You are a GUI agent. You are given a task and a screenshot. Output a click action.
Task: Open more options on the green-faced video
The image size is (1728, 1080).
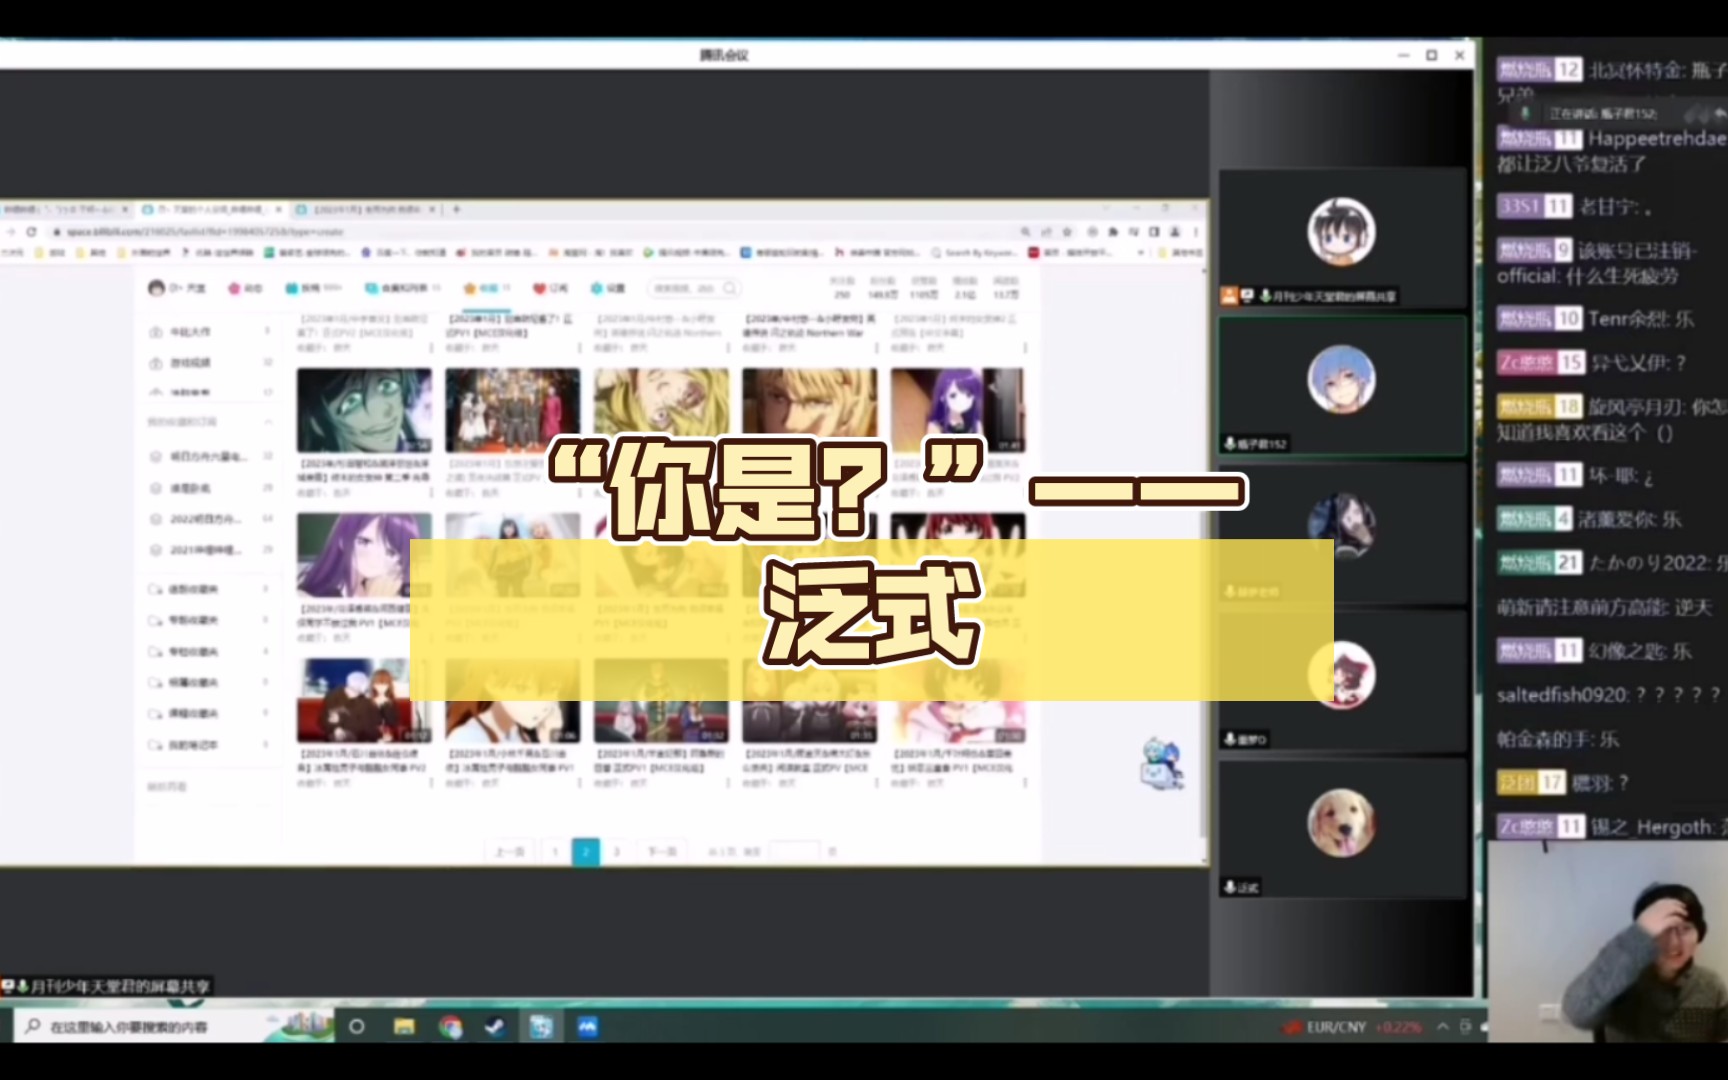431,493
